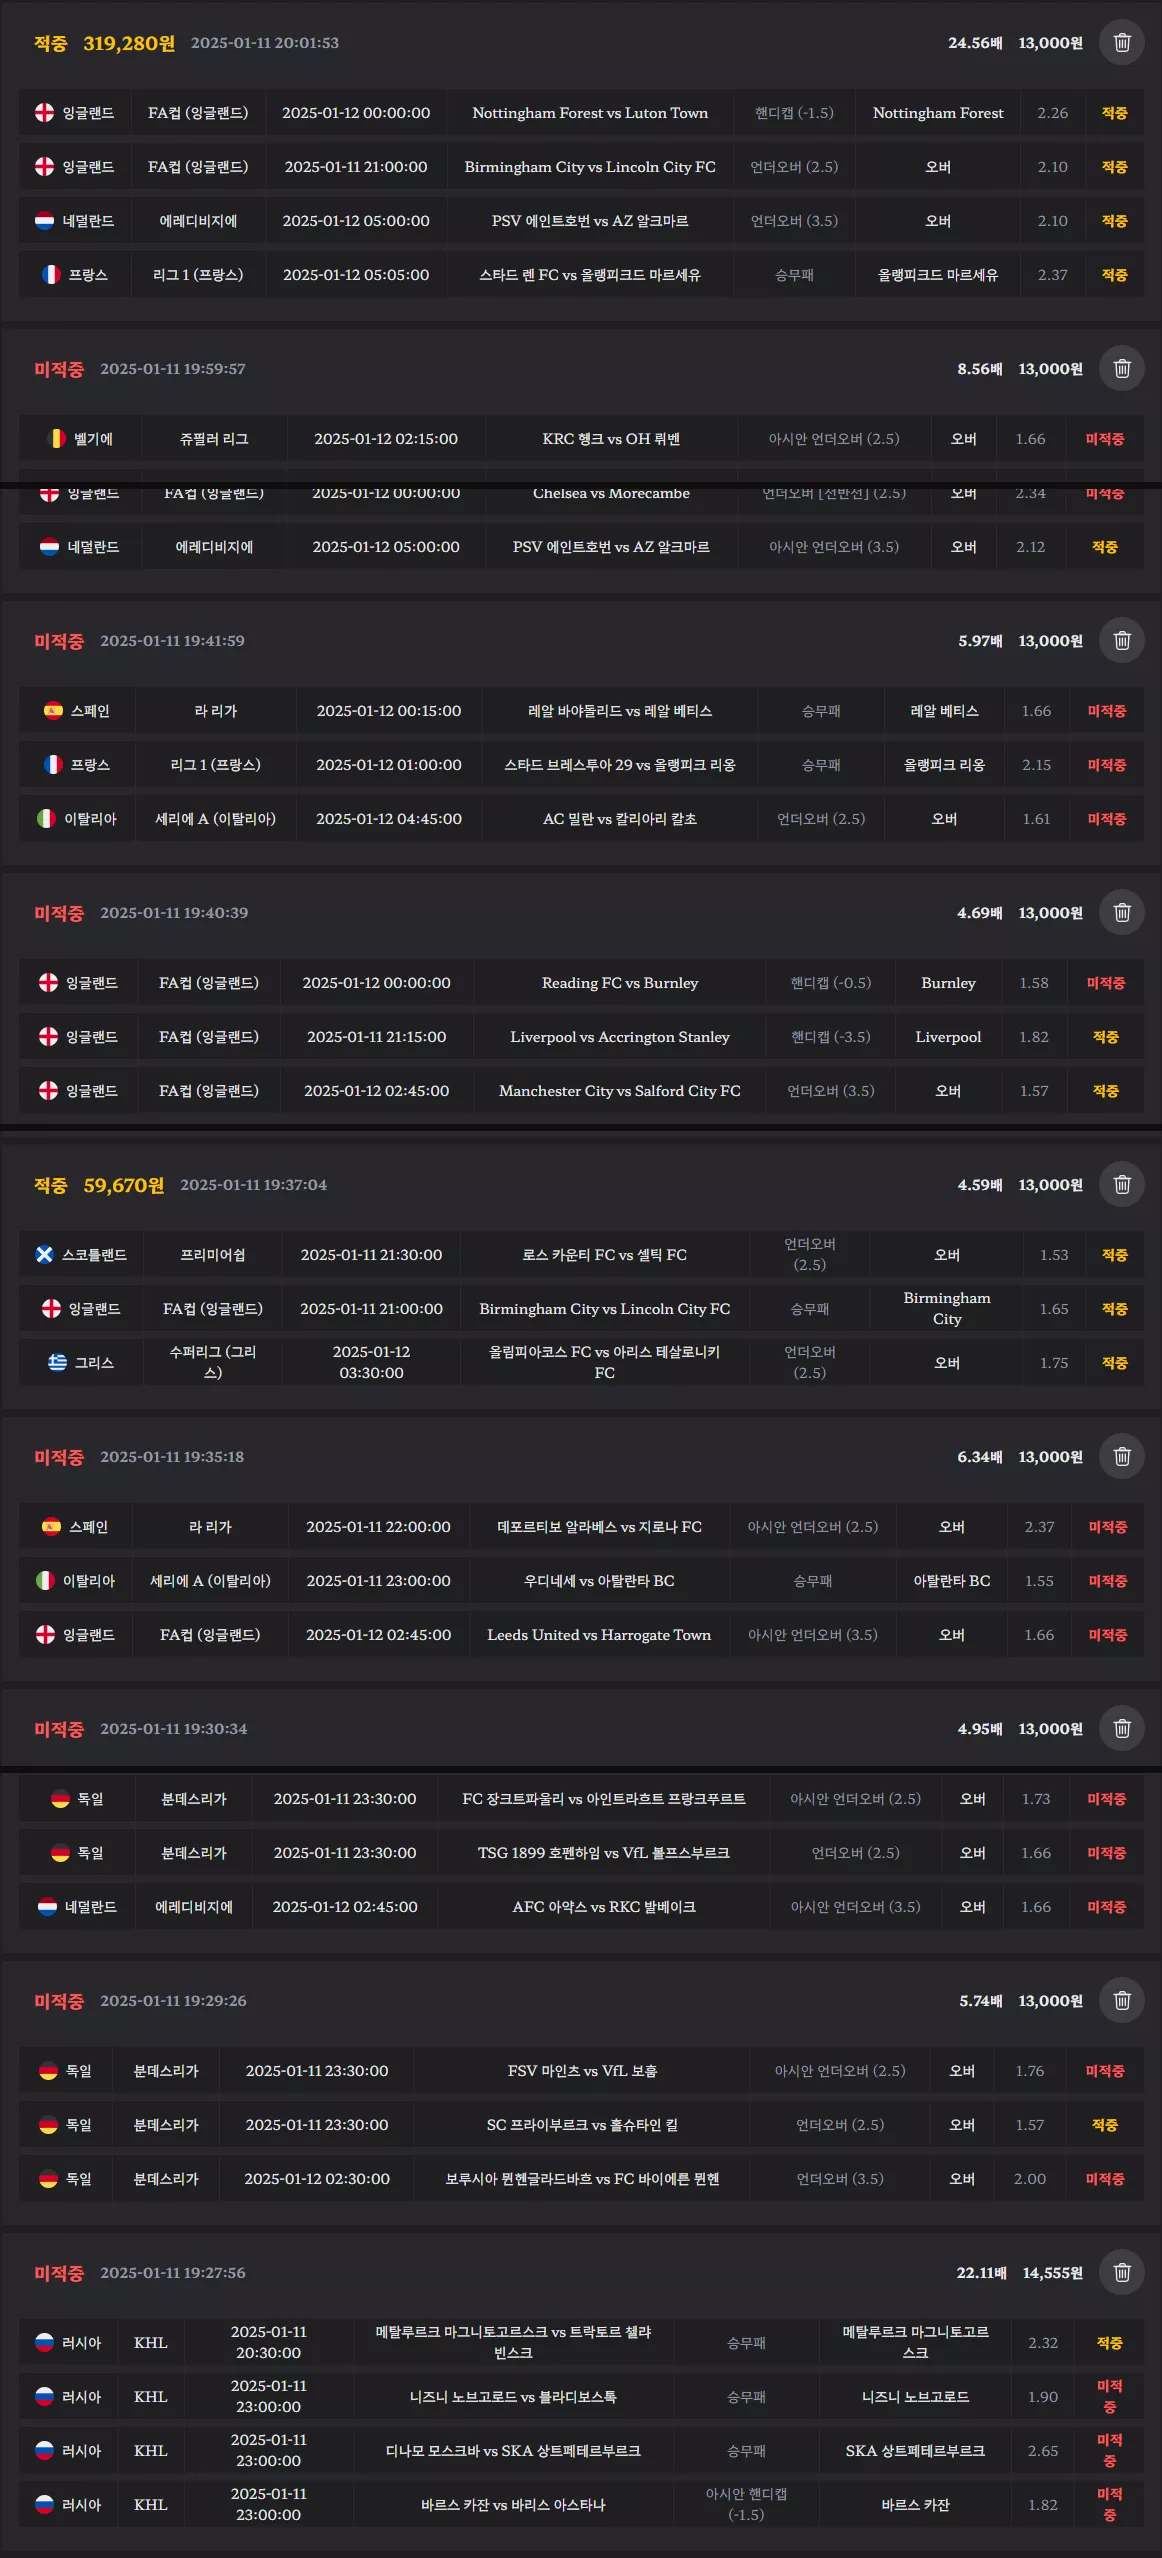Remove the bet slip from 19:30:34
This screenshot has height=2558, width=1162.
(1121, 1729)
